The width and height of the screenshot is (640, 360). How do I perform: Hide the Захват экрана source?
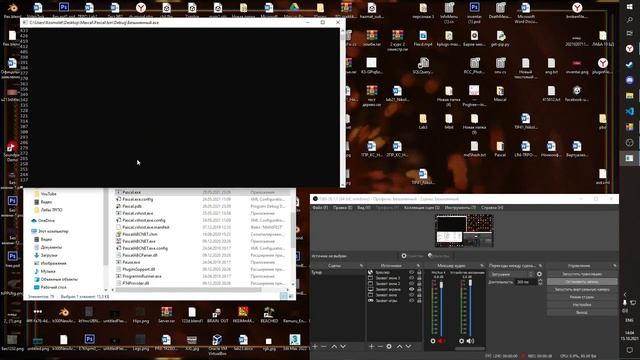[x=411, y=289]
